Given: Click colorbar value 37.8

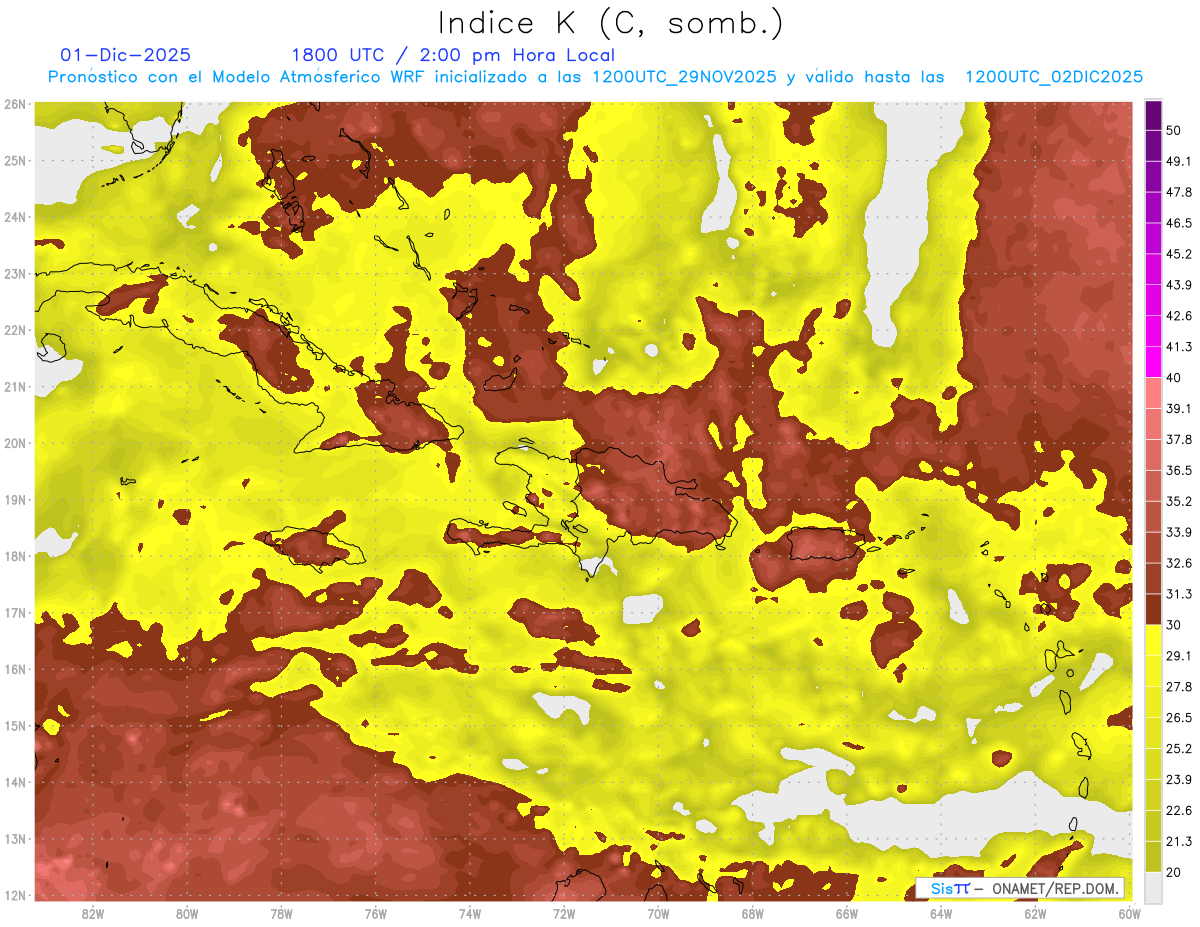Looking at the screenshot, I should pos(1178,439).
